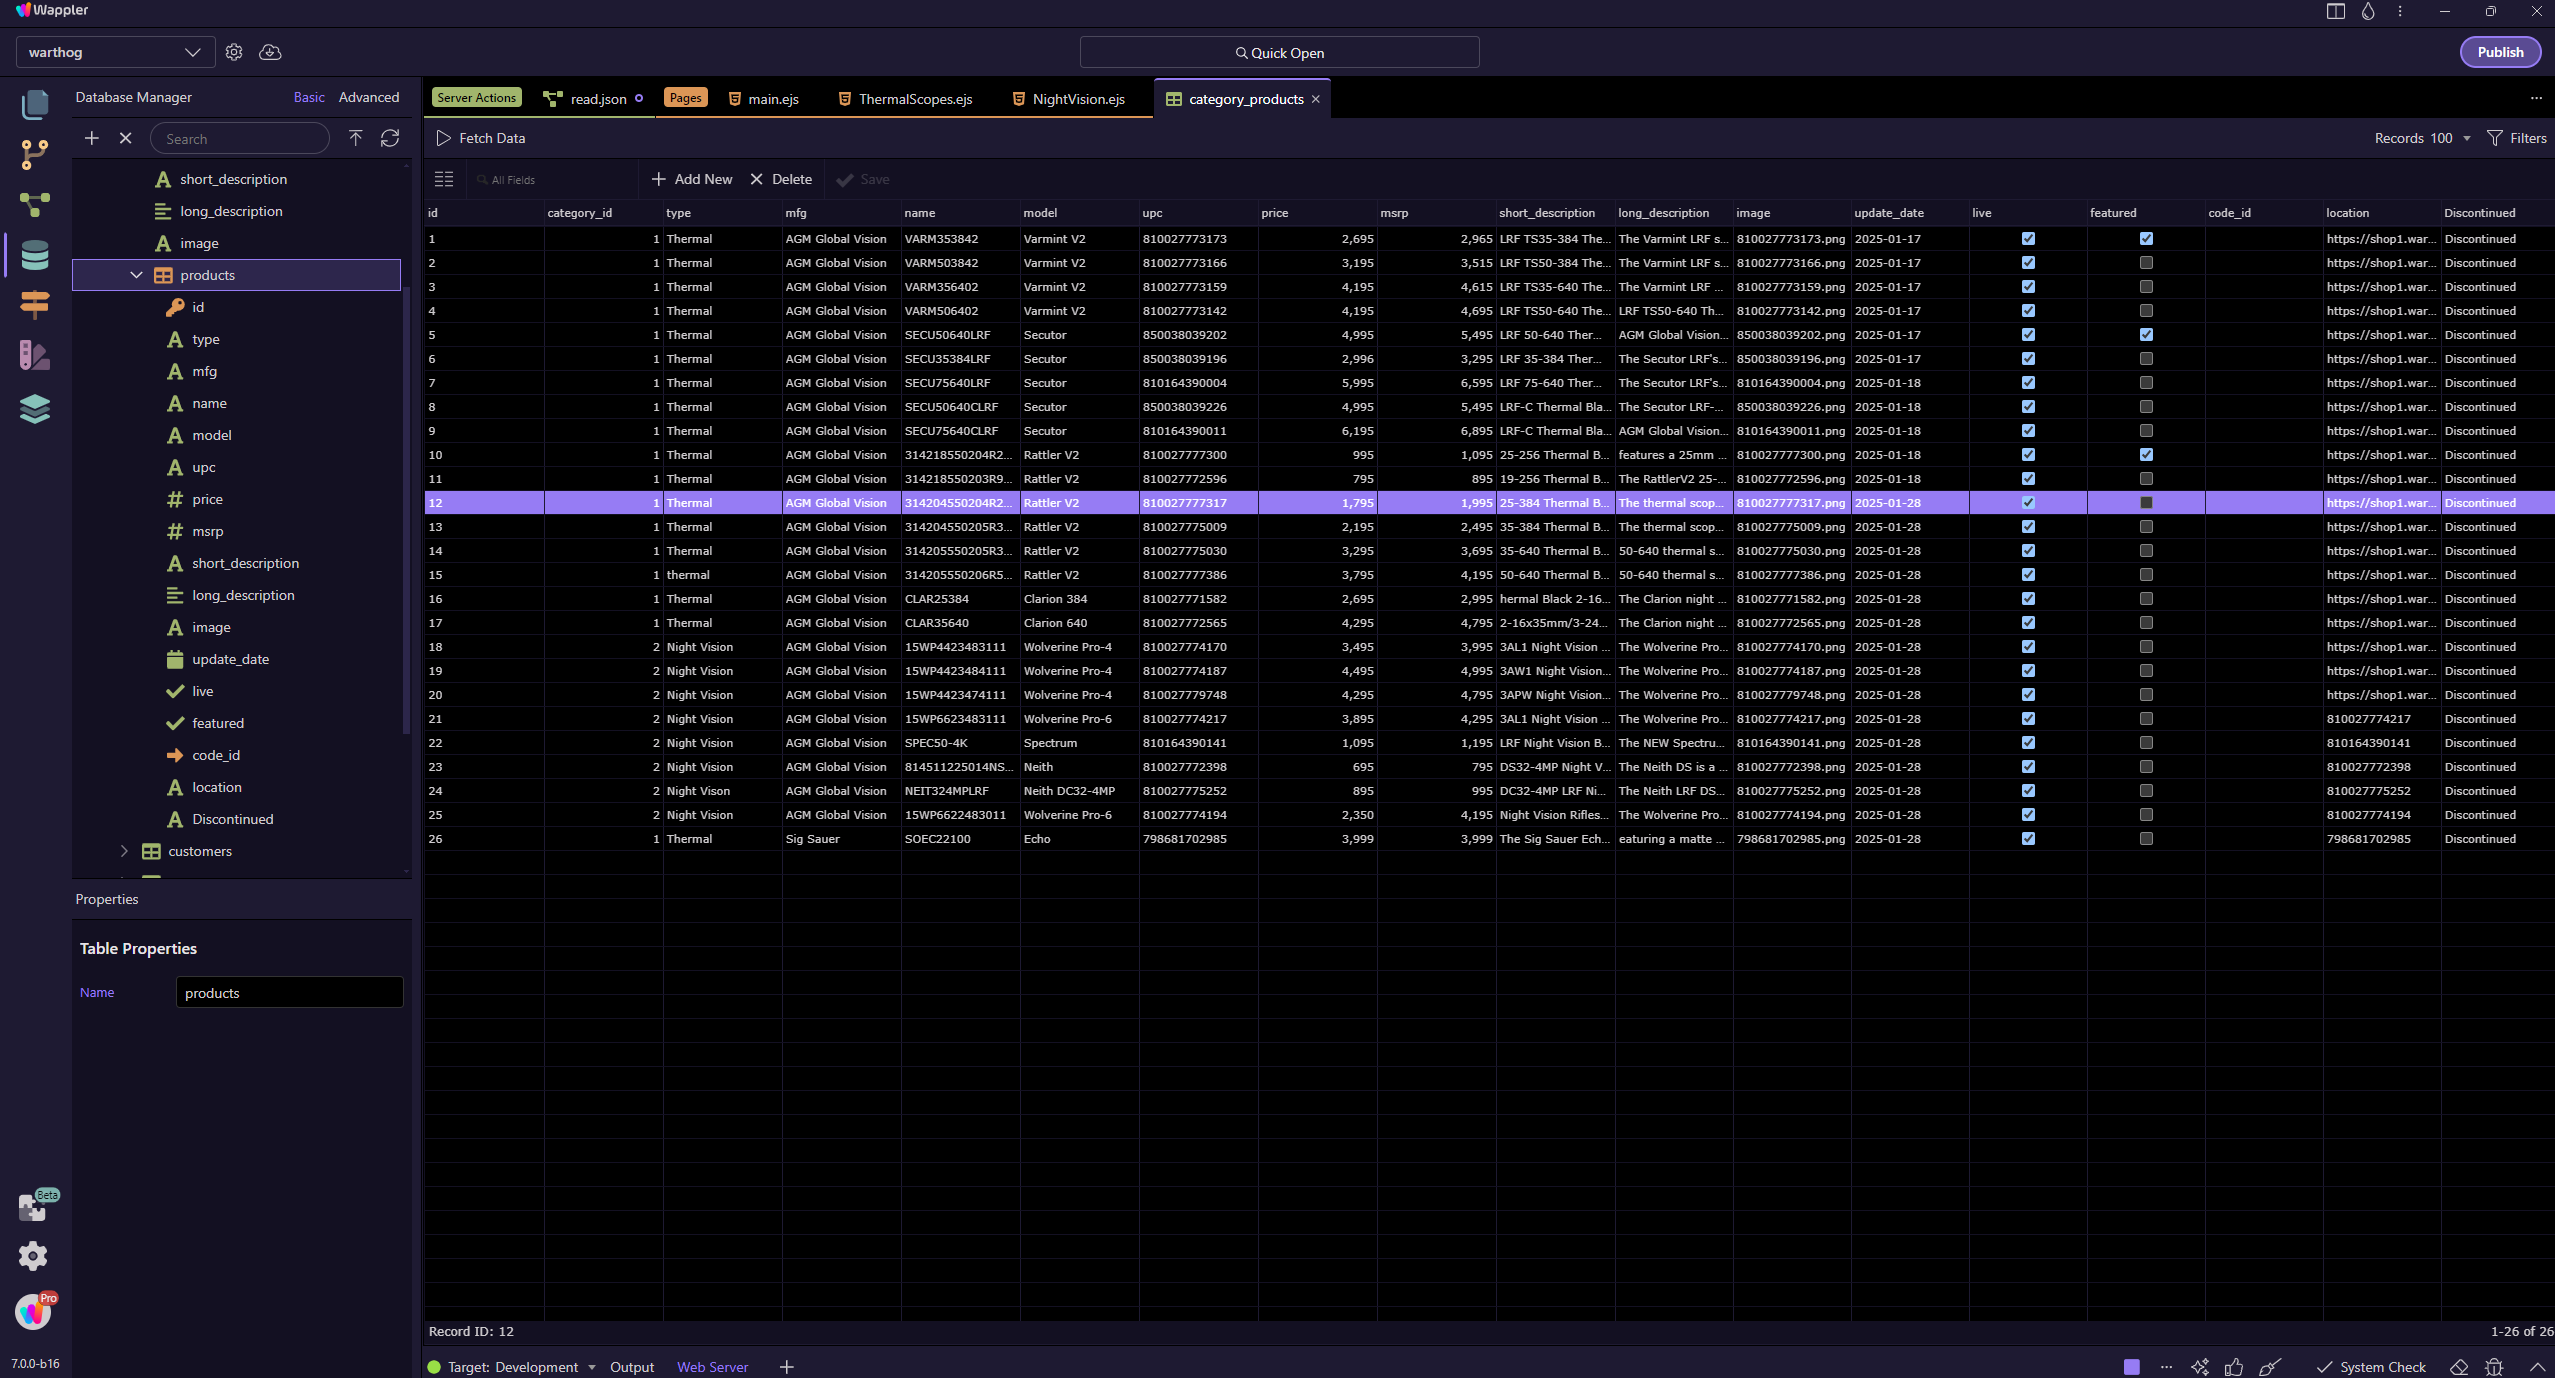
Task: Open the Filters button
Action: 2517,138
